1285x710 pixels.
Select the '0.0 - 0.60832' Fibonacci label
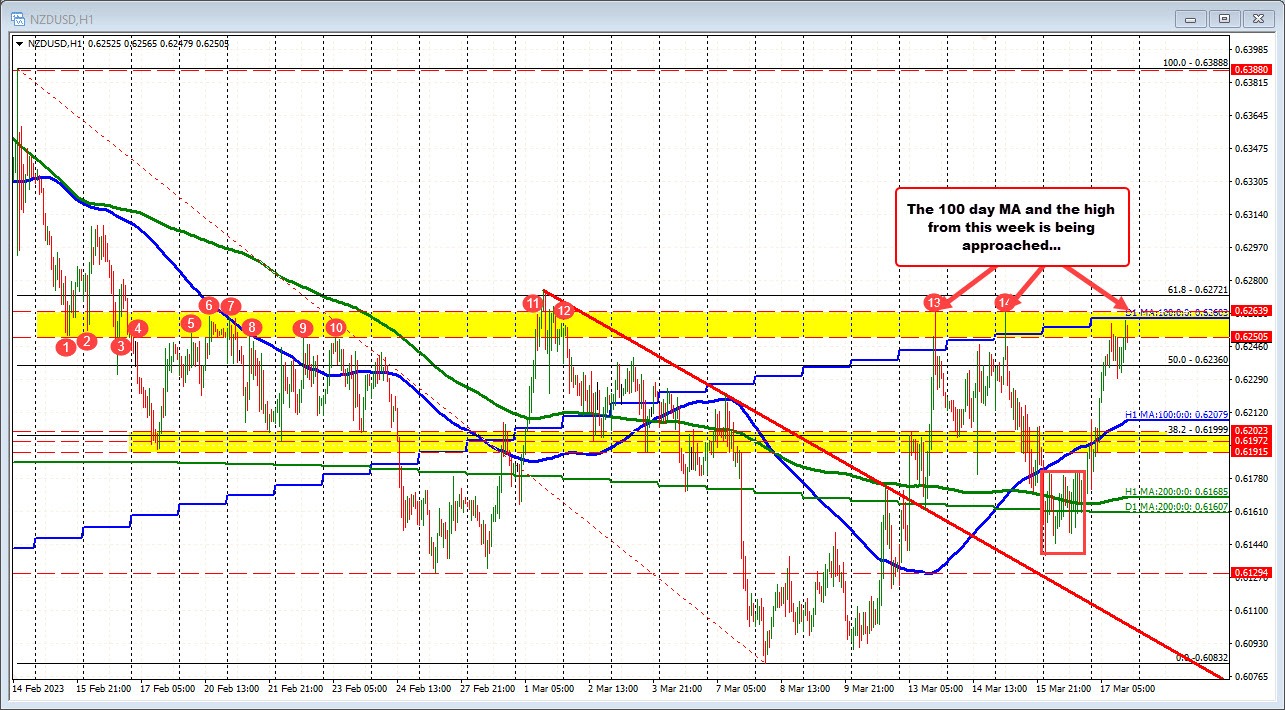[1201, 657]
